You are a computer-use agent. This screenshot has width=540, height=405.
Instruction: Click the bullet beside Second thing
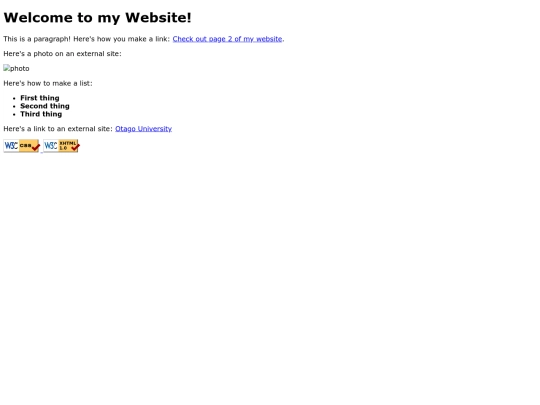14,106
